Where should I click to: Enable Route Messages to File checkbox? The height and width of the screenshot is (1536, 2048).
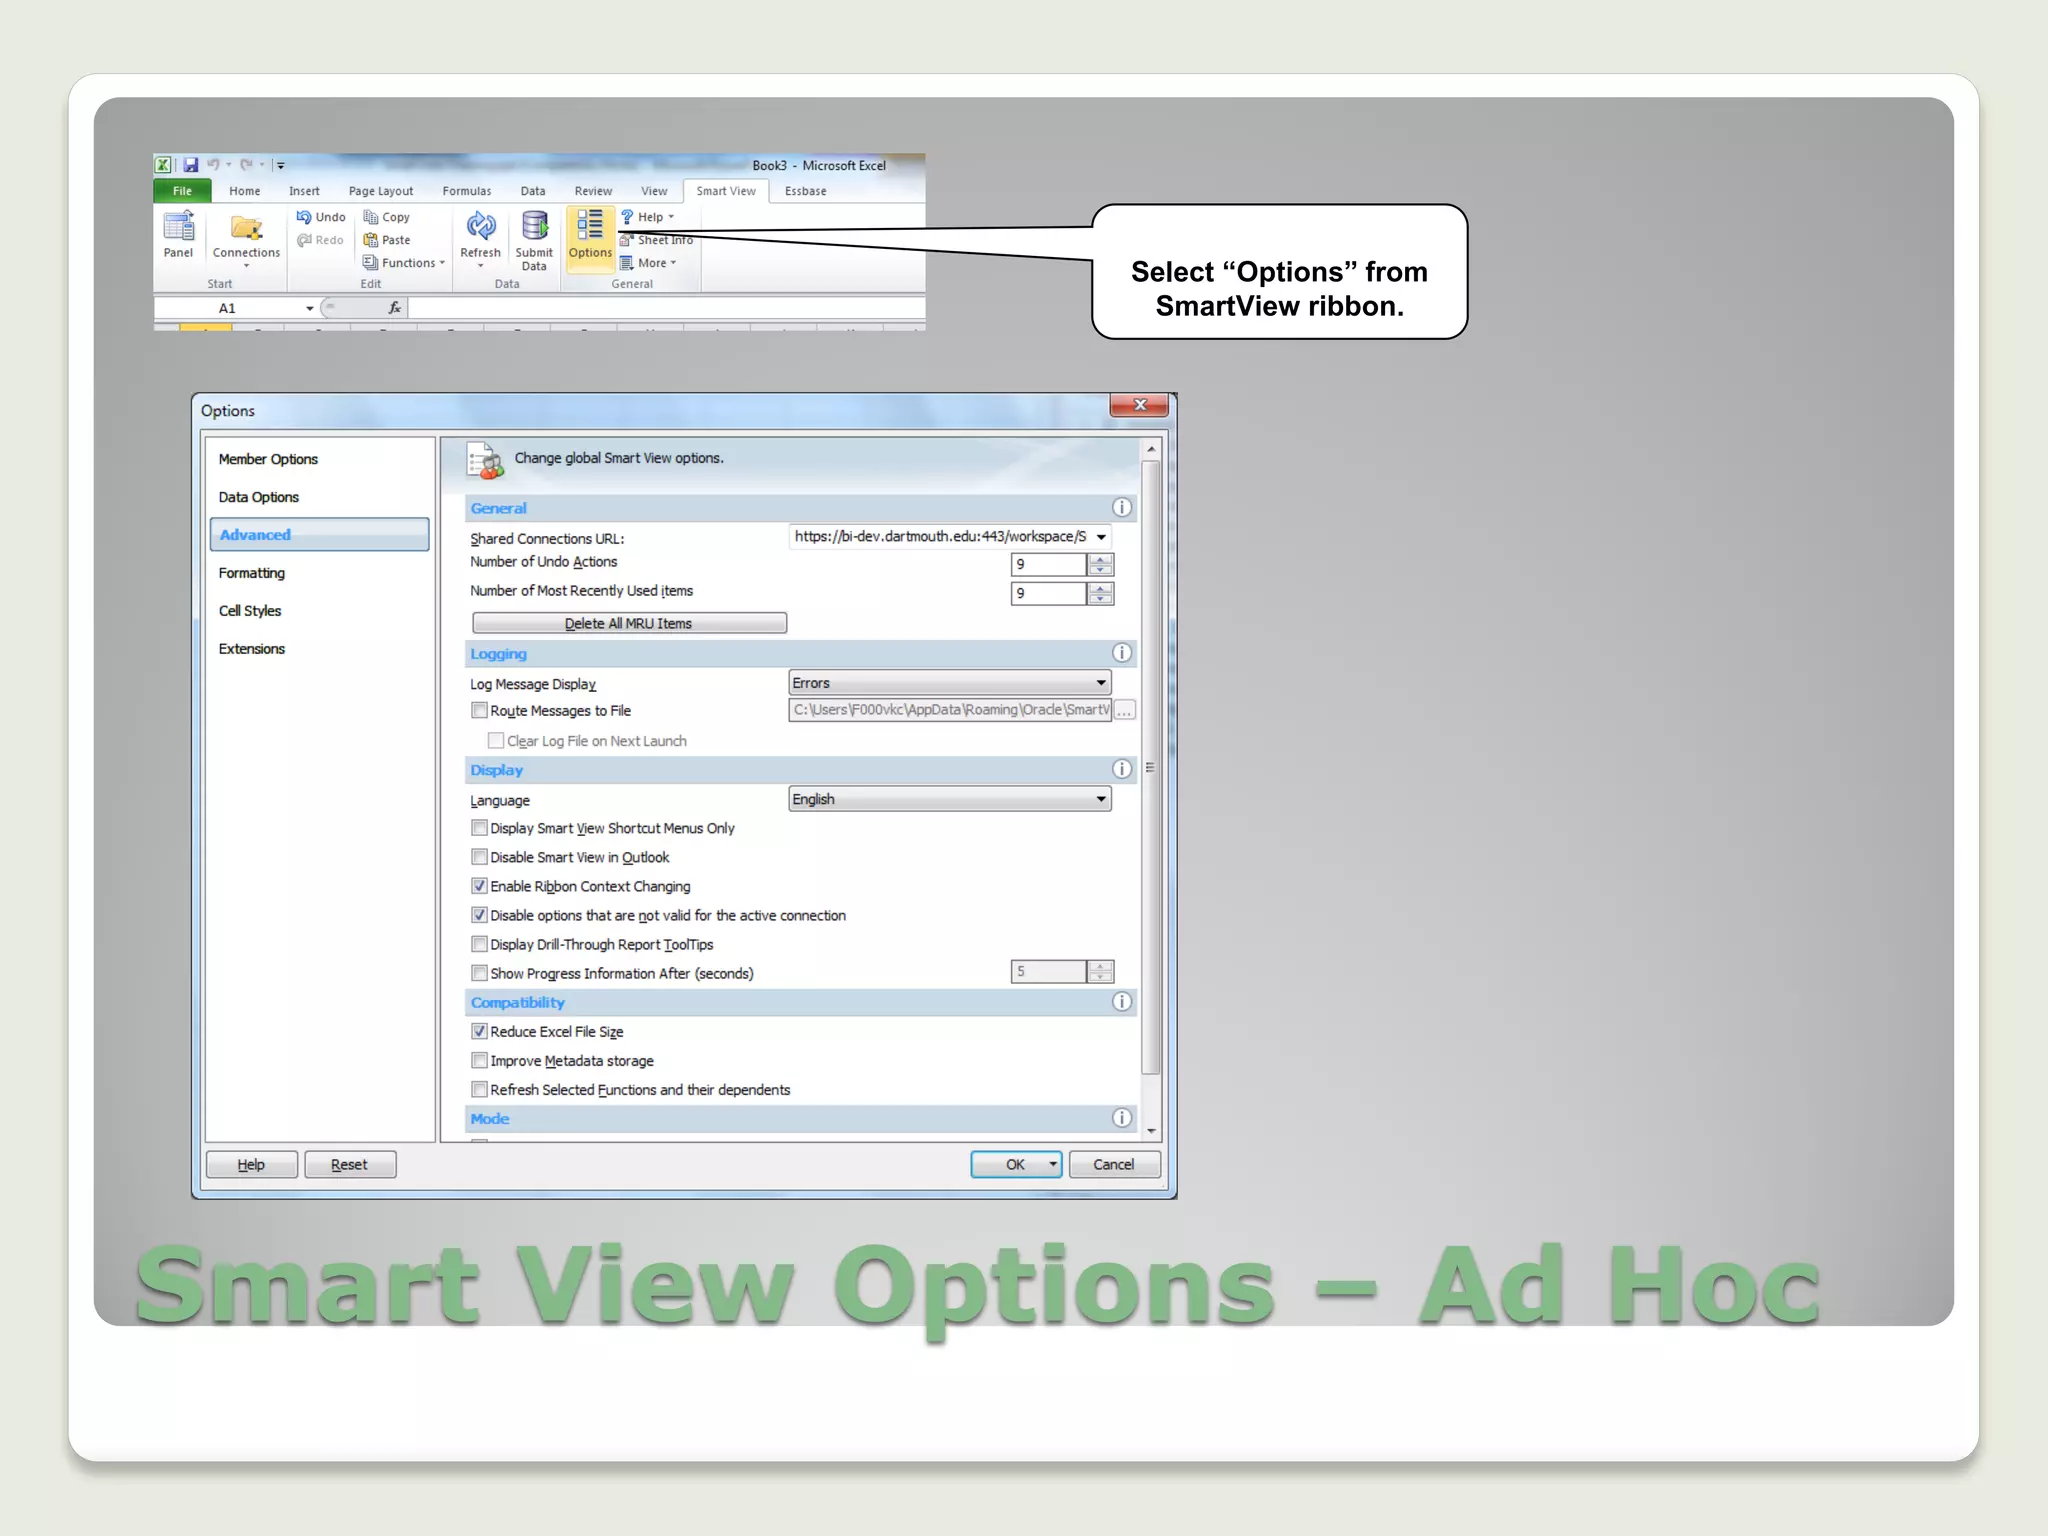click(479, 710)
